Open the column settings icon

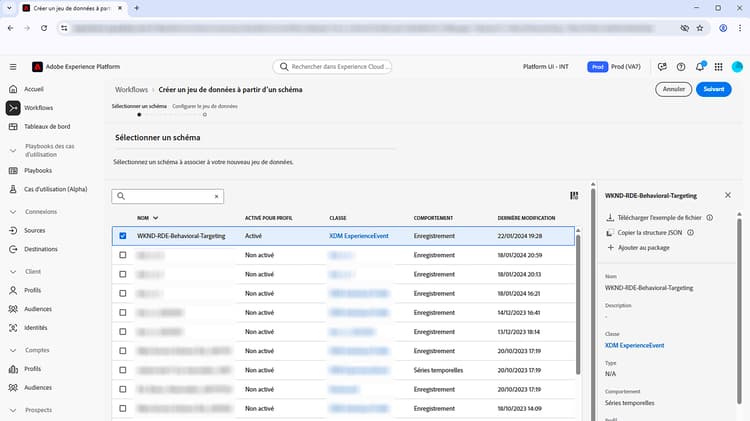(574, 195)
